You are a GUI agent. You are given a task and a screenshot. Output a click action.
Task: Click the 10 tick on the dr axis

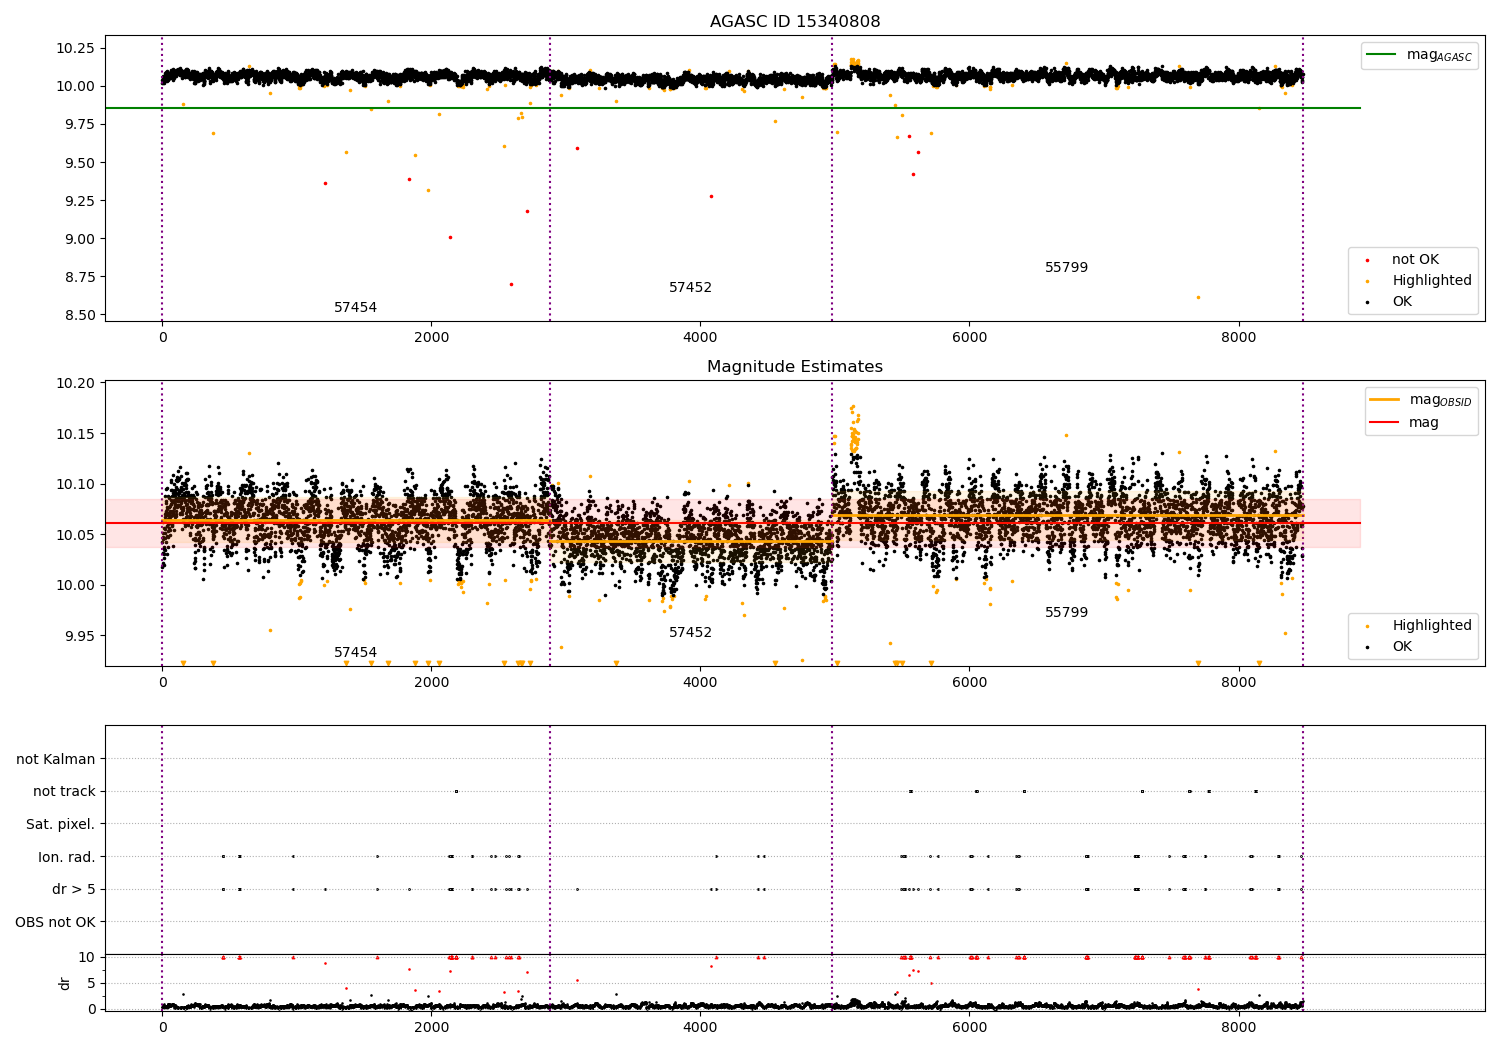coord(87,957)
